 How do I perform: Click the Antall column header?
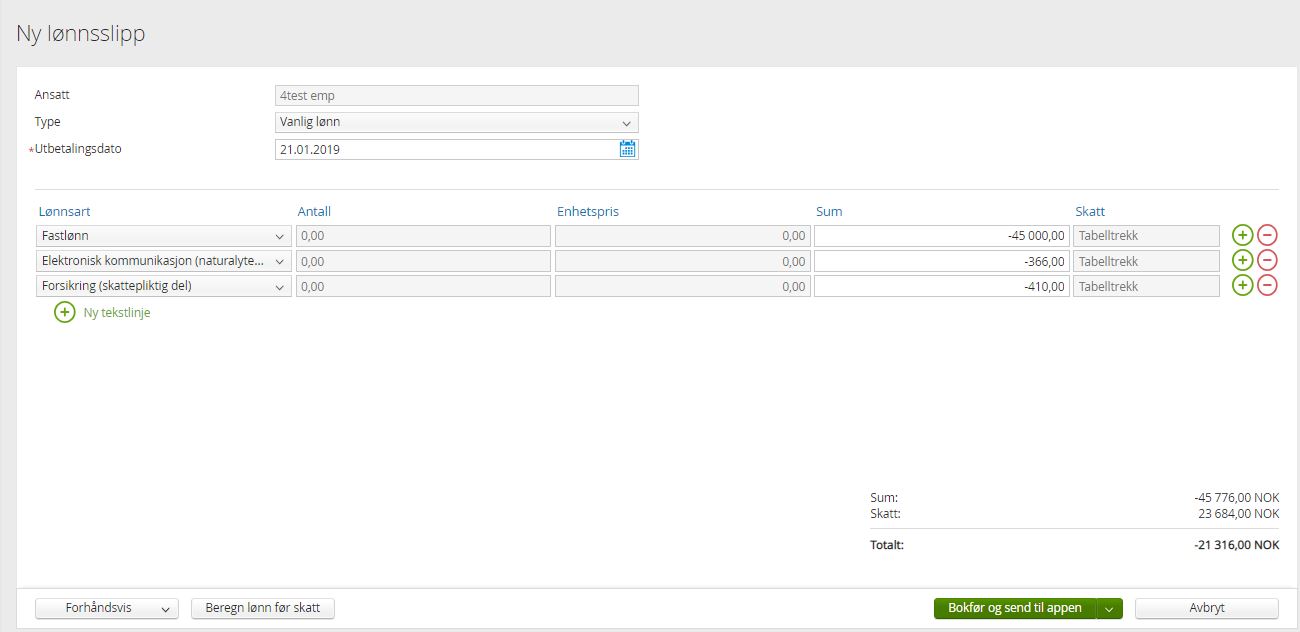click(x=314, y=212)
